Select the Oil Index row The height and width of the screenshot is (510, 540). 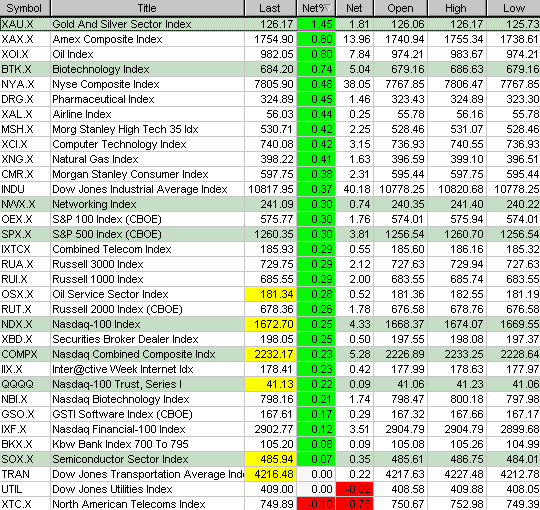tap(270, 54)
